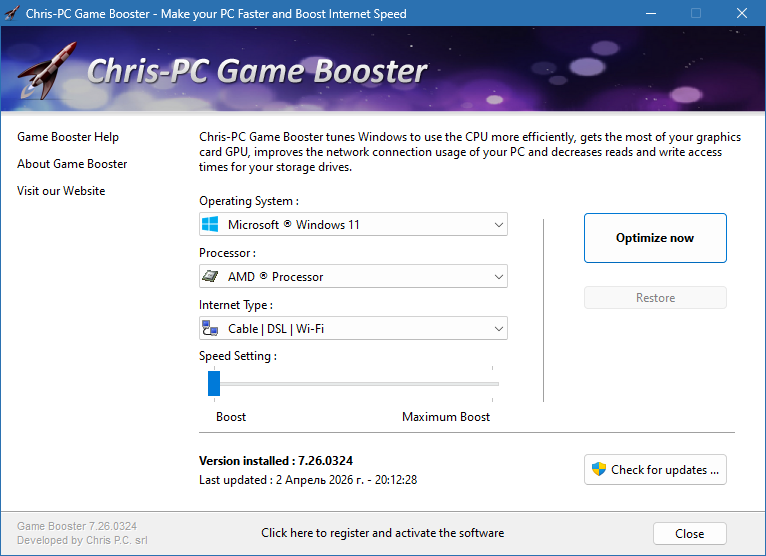Click Check for updates button
The width and height of the screenshot is (766, 556).
(x=655, y=470)
